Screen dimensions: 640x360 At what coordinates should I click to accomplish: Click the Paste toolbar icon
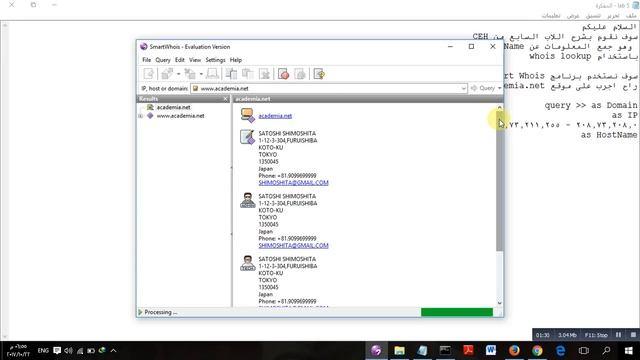click(x=248, y=74)
